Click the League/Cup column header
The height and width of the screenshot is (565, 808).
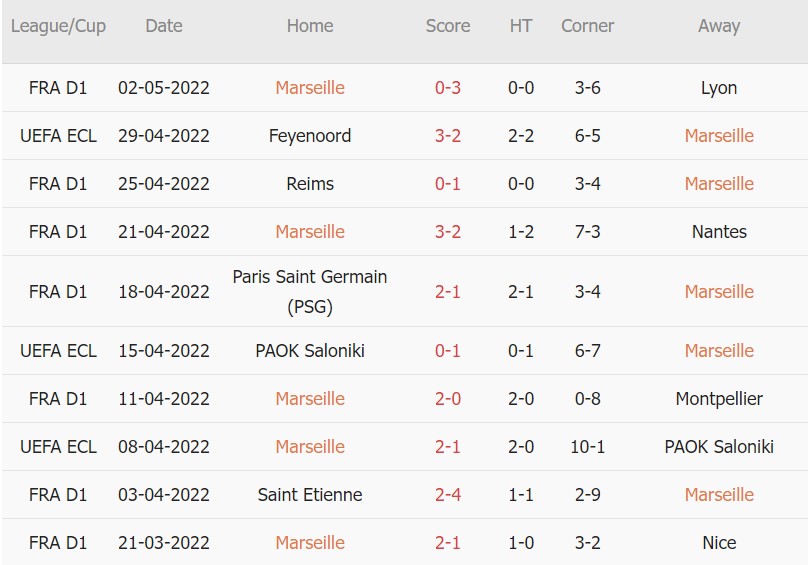click(x=58, y=26)
